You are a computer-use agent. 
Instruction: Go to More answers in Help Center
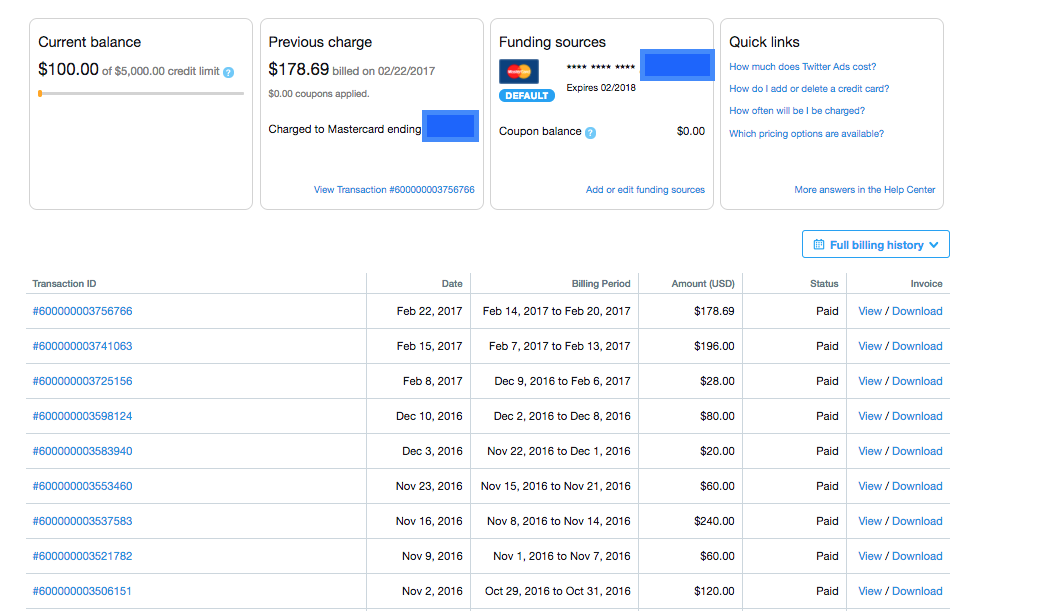[864, 190]
